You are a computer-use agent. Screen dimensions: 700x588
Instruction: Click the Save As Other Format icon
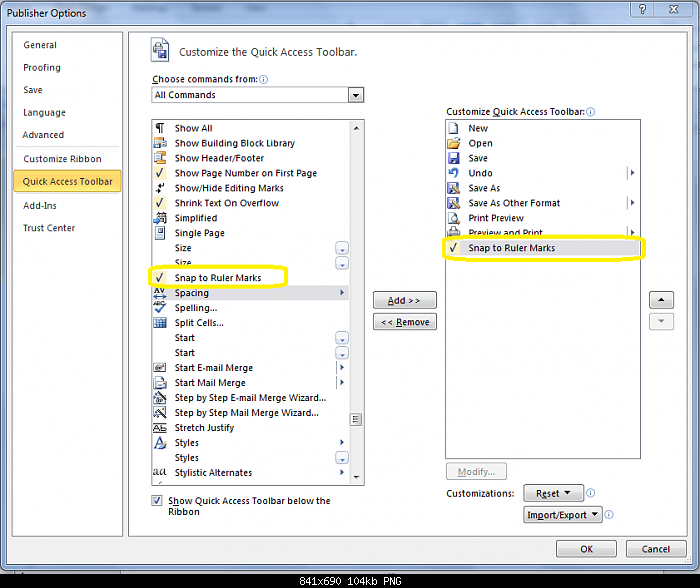454,203
